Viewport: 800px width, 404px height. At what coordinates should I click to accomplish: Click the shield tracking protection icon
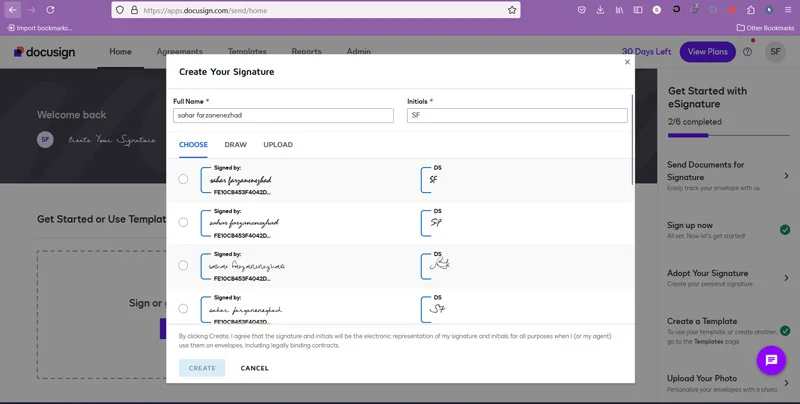click(x=120, y=10)
